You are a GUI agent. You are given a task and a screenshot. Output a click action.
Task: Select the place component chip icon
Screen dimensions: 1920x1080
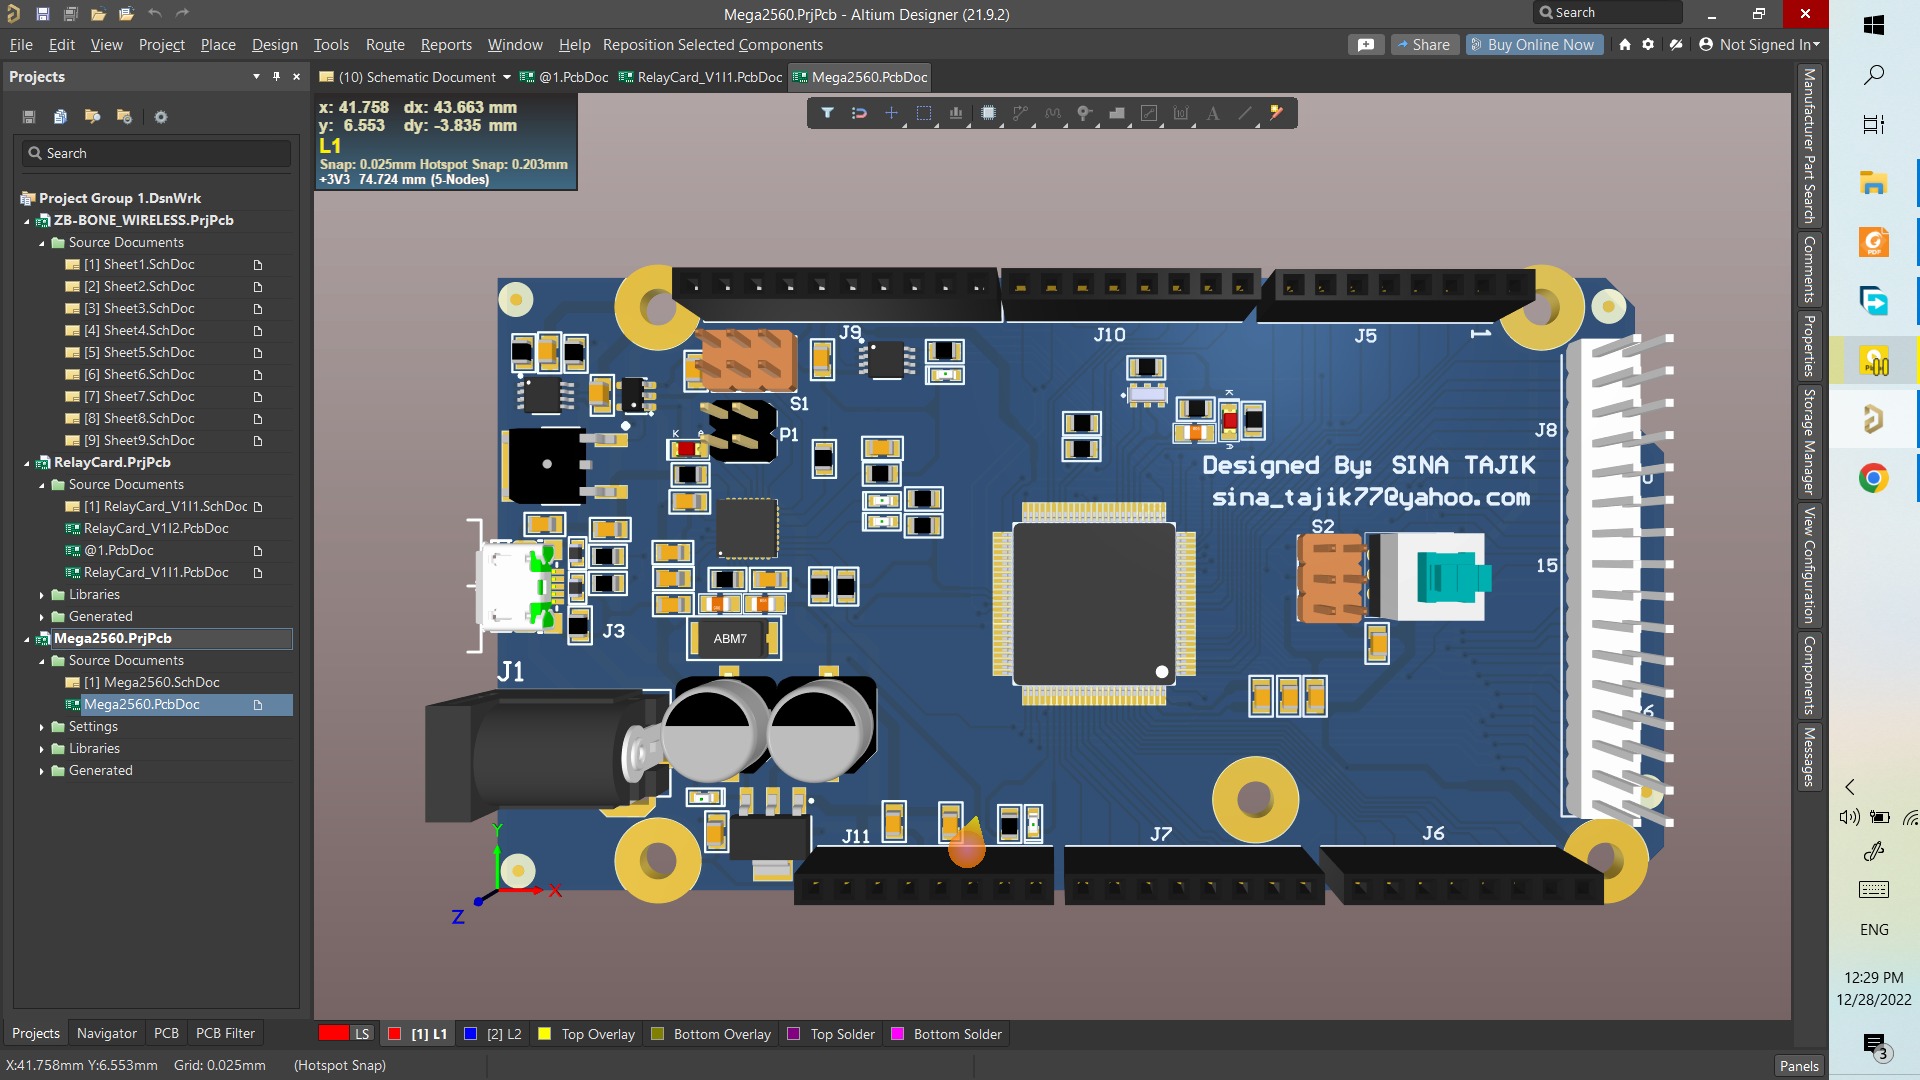click(x=988, y=113)
